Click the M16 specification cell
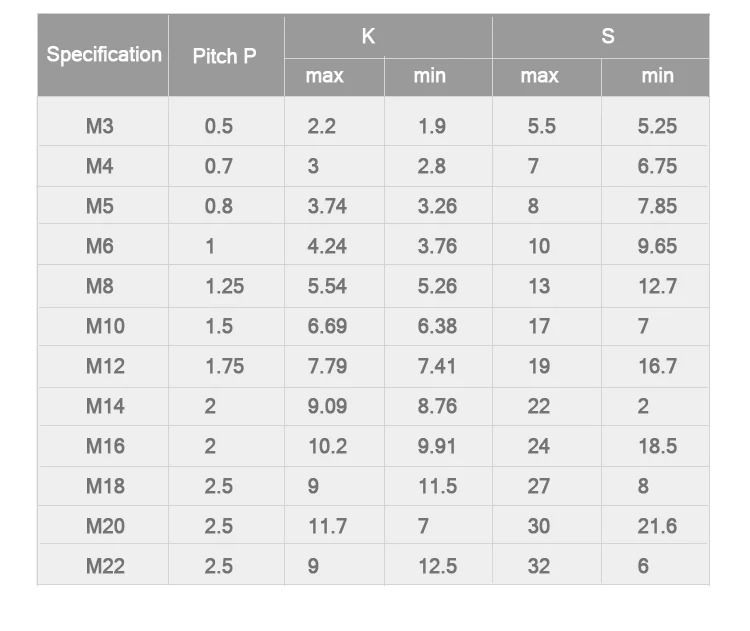Screen dimensions: 750x631 (x=105, y=446)
